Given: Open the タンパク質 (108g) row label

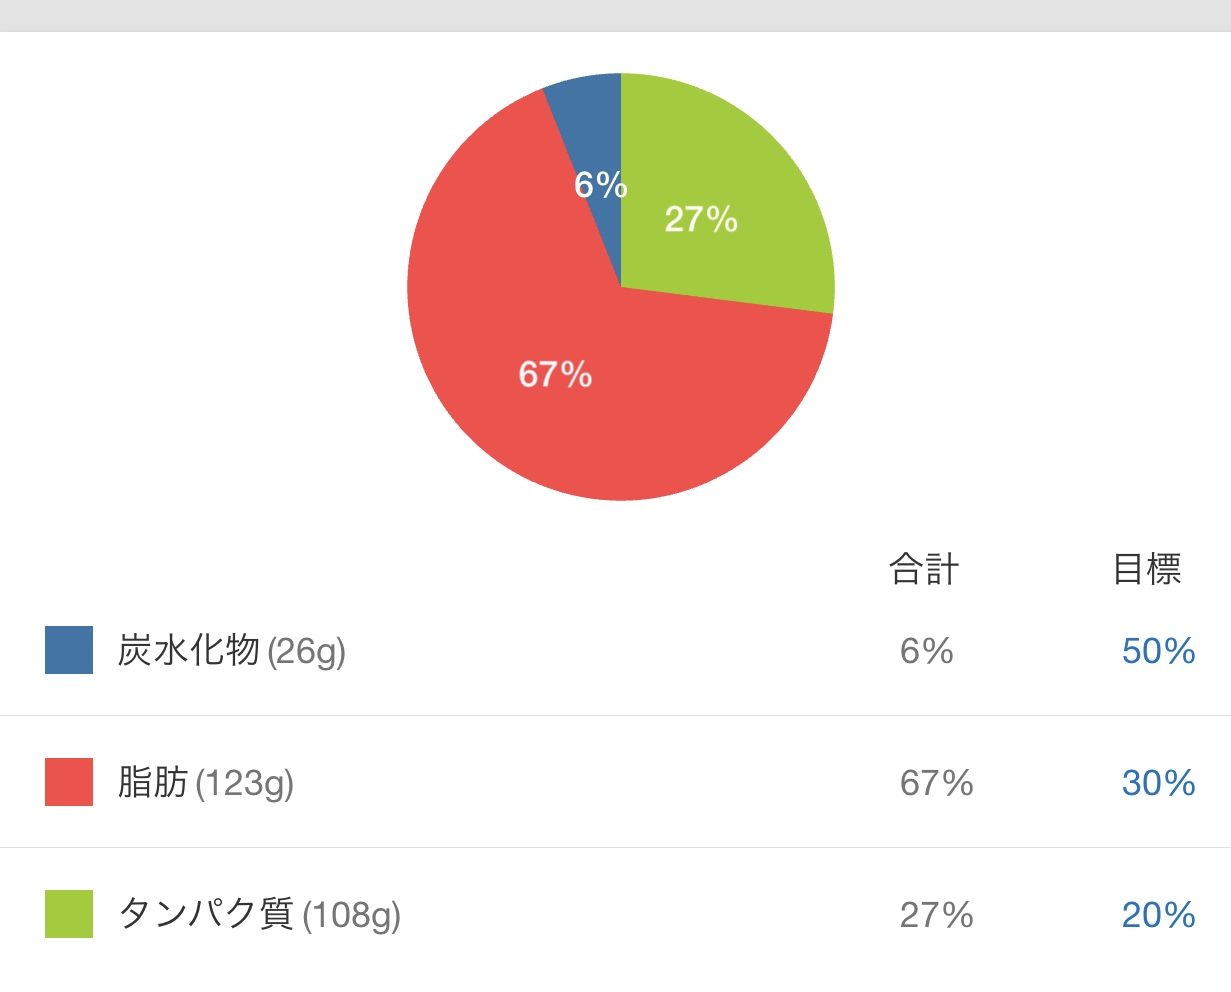Looking at the screenshot, I should 260,915.
